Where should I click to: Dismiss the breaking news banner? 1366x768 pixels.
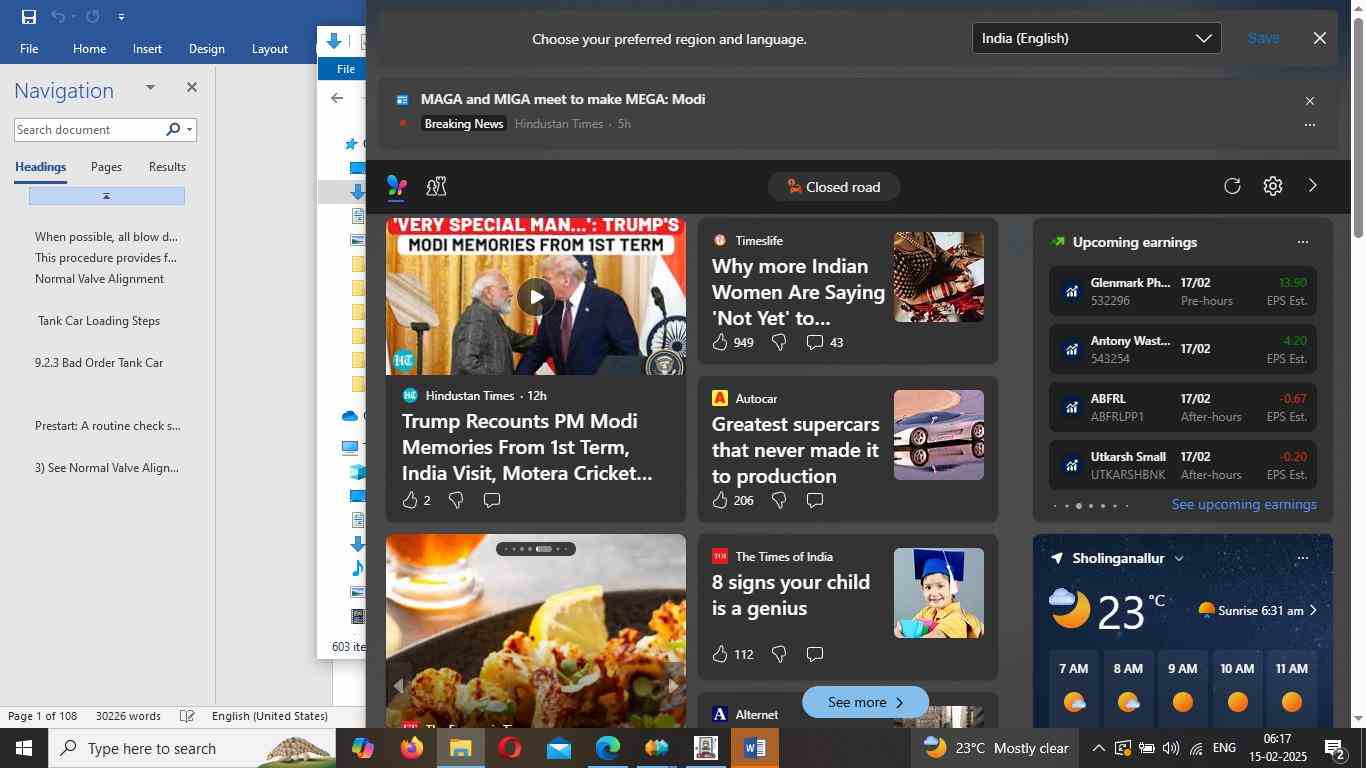(1310, 101)
